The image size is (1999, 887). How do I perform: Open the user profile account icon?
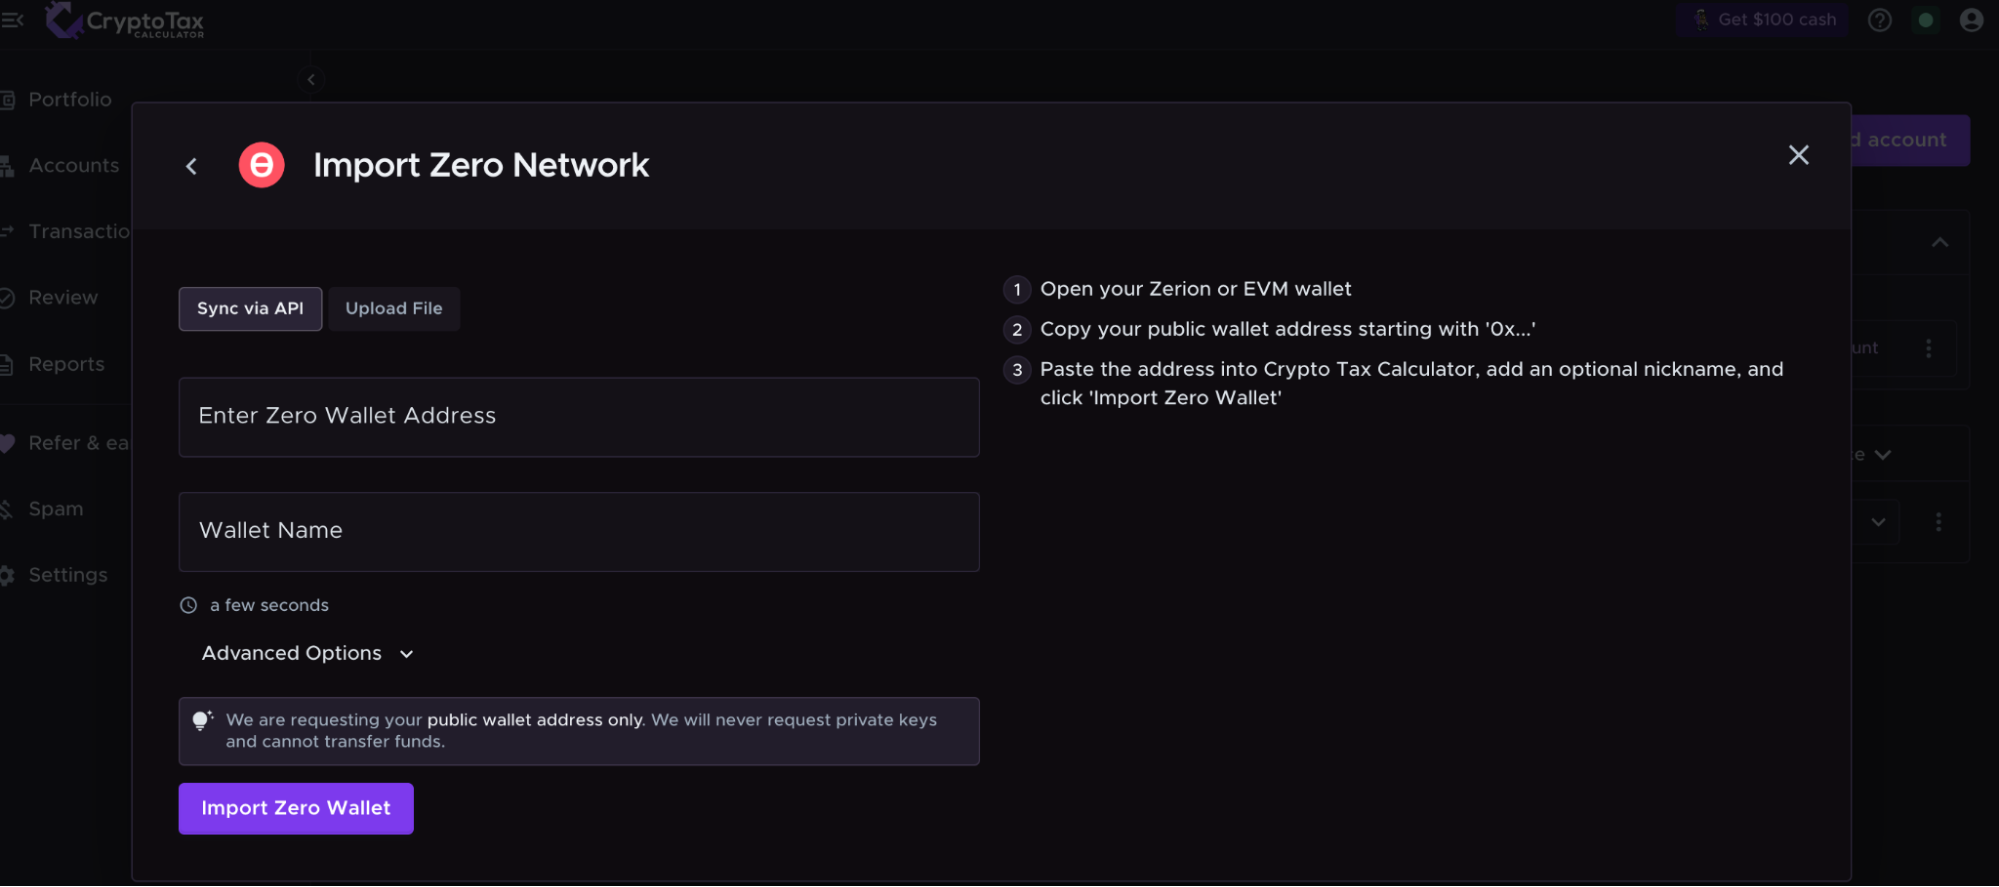coord(1970,20)
